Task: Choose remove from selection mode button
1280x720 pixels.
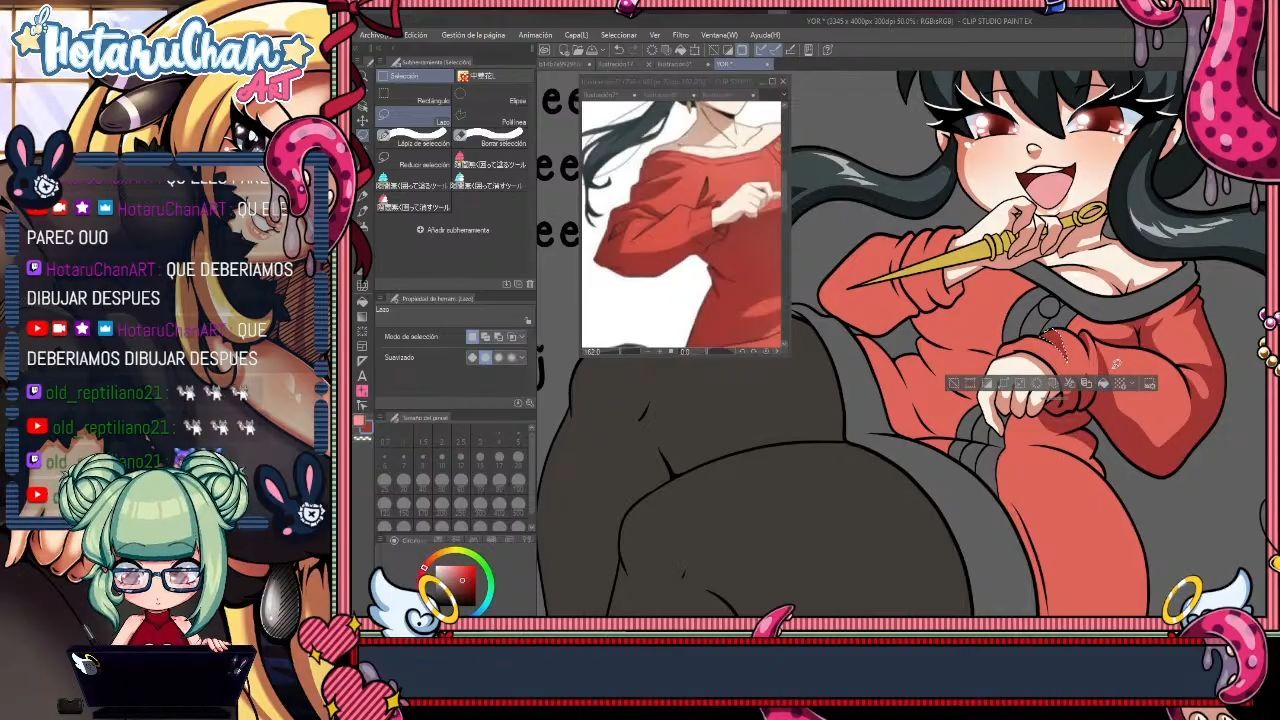Action: [x=498, y=338]
